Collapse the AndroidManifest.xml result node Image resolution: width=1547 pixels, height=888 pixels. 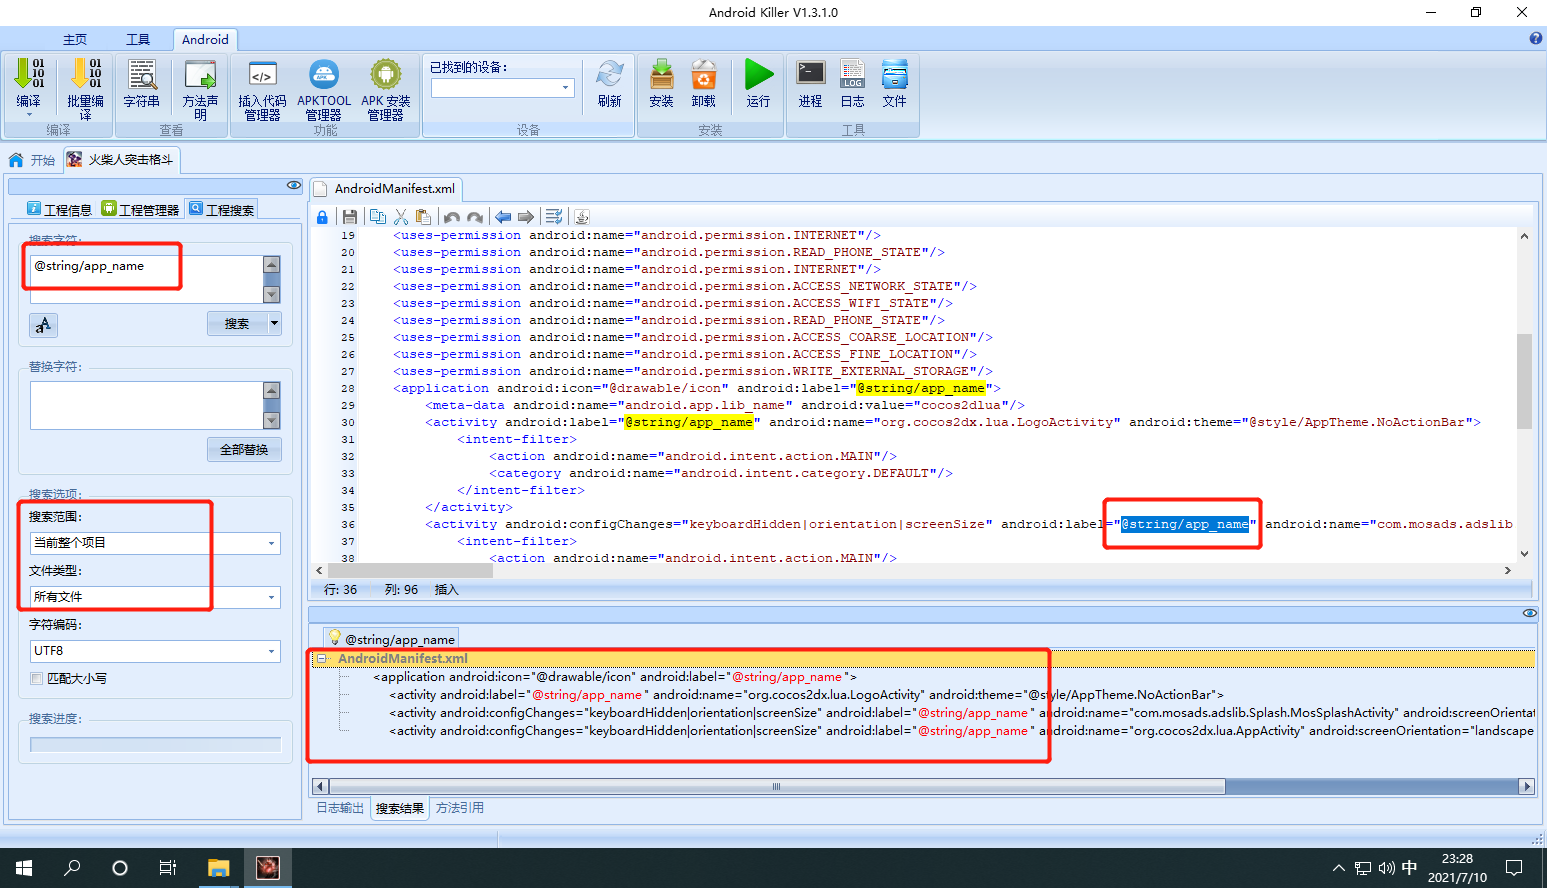322,658
